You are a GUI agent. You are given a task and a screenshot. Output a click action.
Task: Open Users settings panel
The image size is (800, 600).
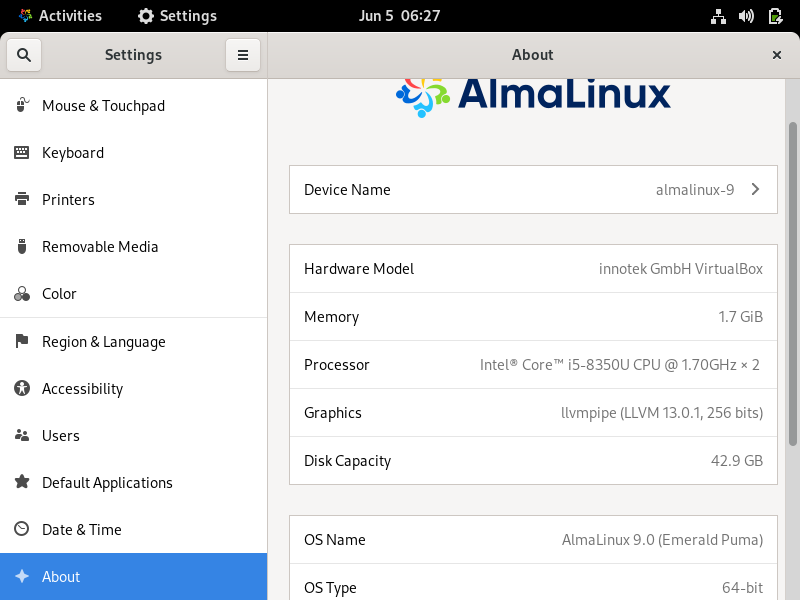tap(134, 435)
